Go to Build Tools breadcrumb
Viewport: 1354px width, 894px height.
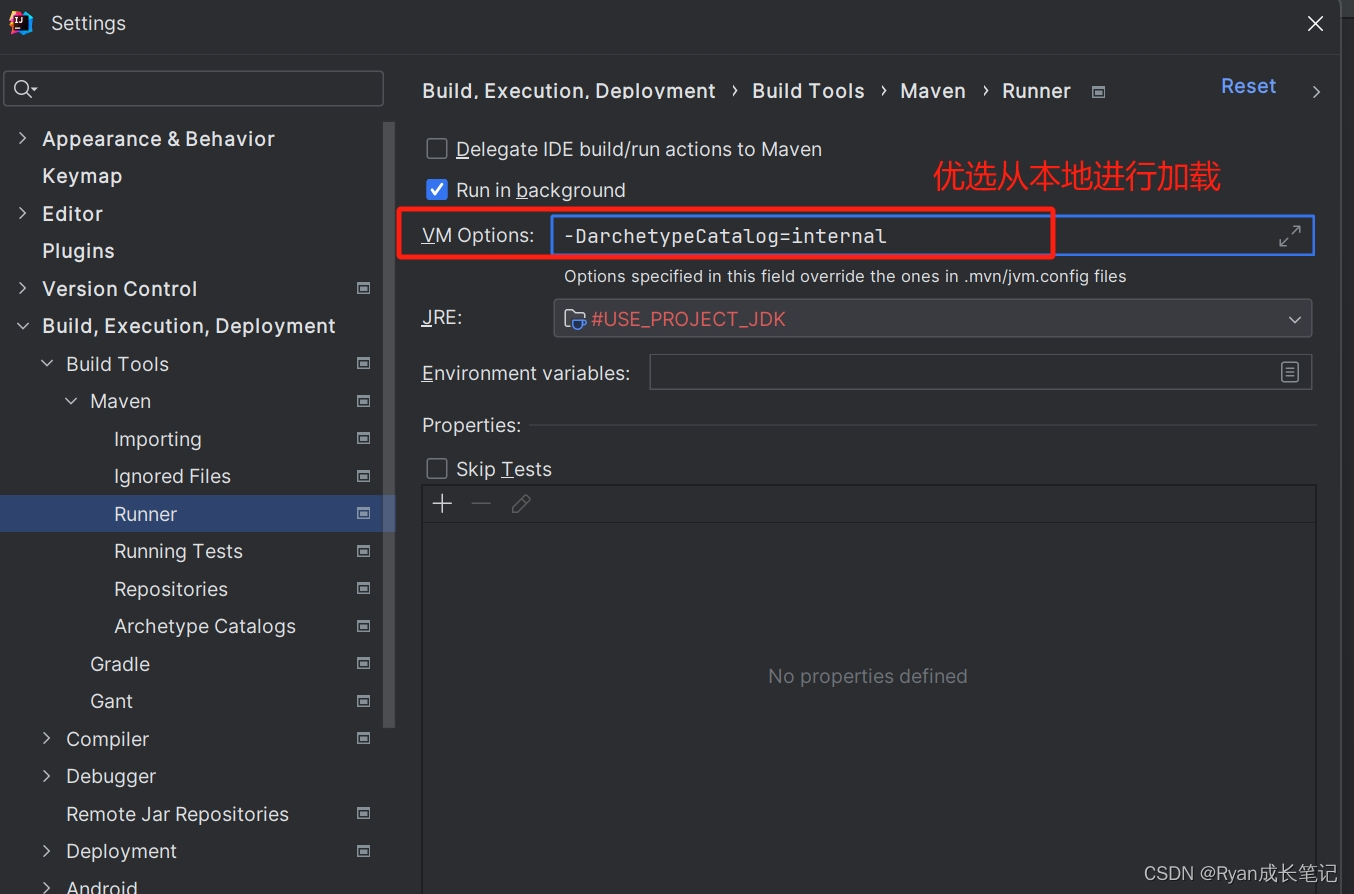[x=808, y=91]
